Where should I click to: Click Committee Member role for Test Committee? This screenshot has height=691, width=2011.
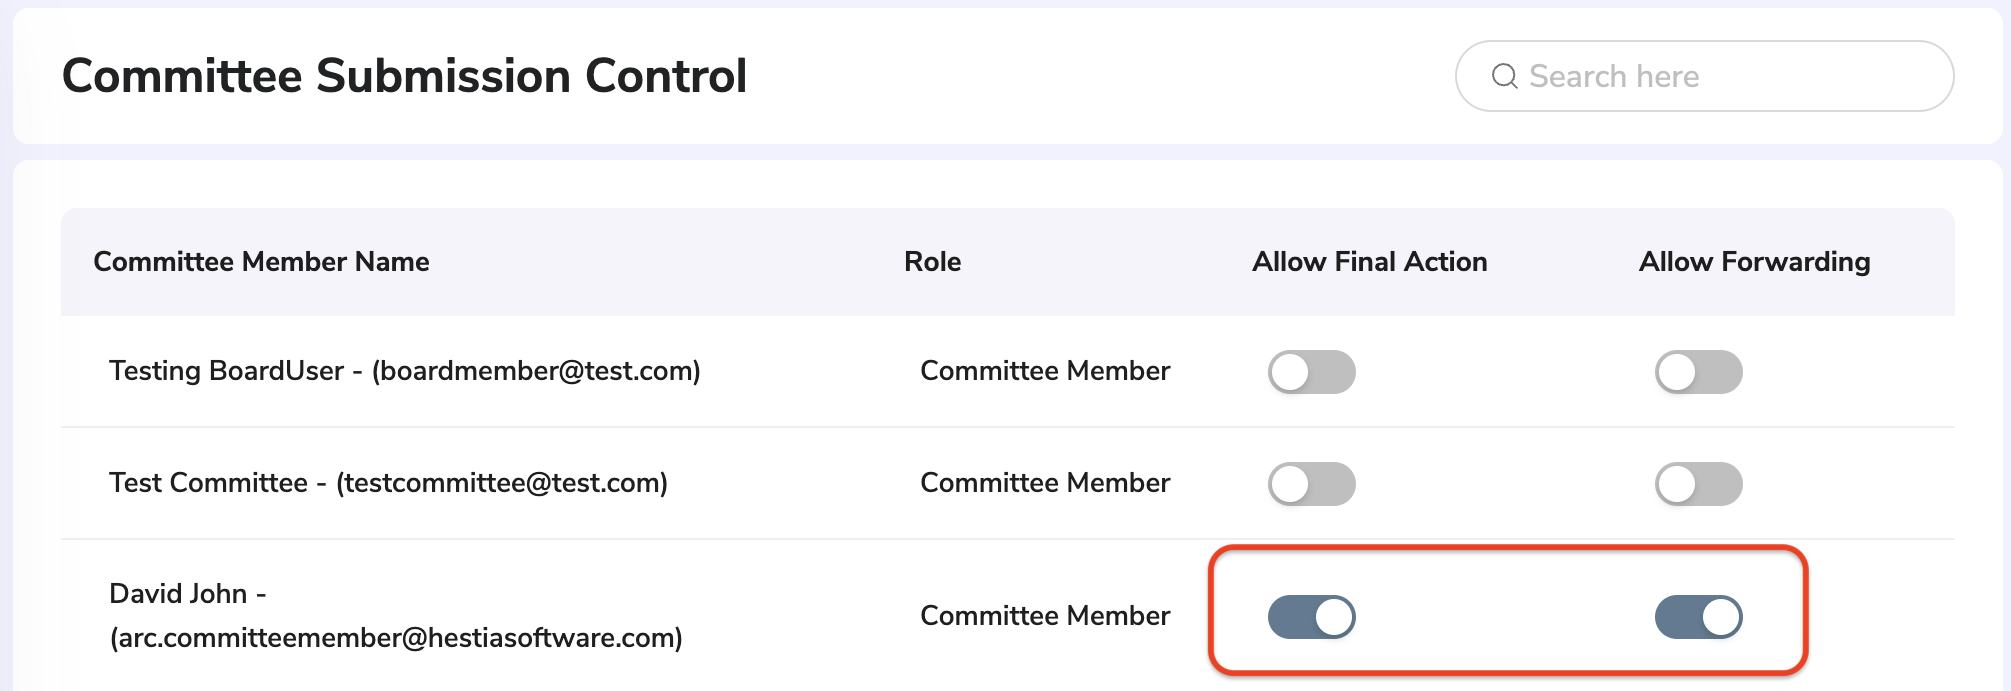[1045, 483]
